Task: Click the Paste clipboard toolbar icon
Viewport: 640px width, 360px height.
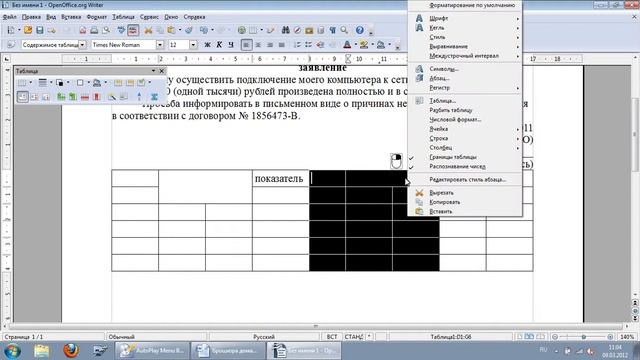Action: pos(171,30)
